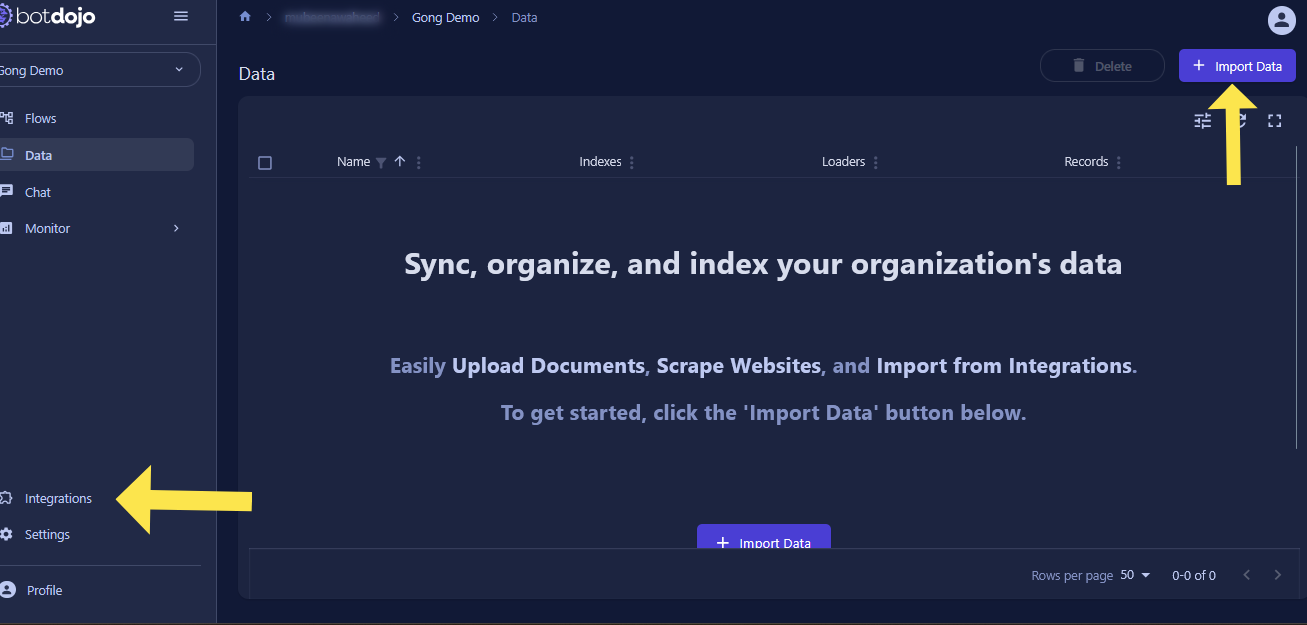1307x625 pixels.
Task: Open the Gong Demo project dropdown
Action: pyautogui.click(x=98, y=70)
